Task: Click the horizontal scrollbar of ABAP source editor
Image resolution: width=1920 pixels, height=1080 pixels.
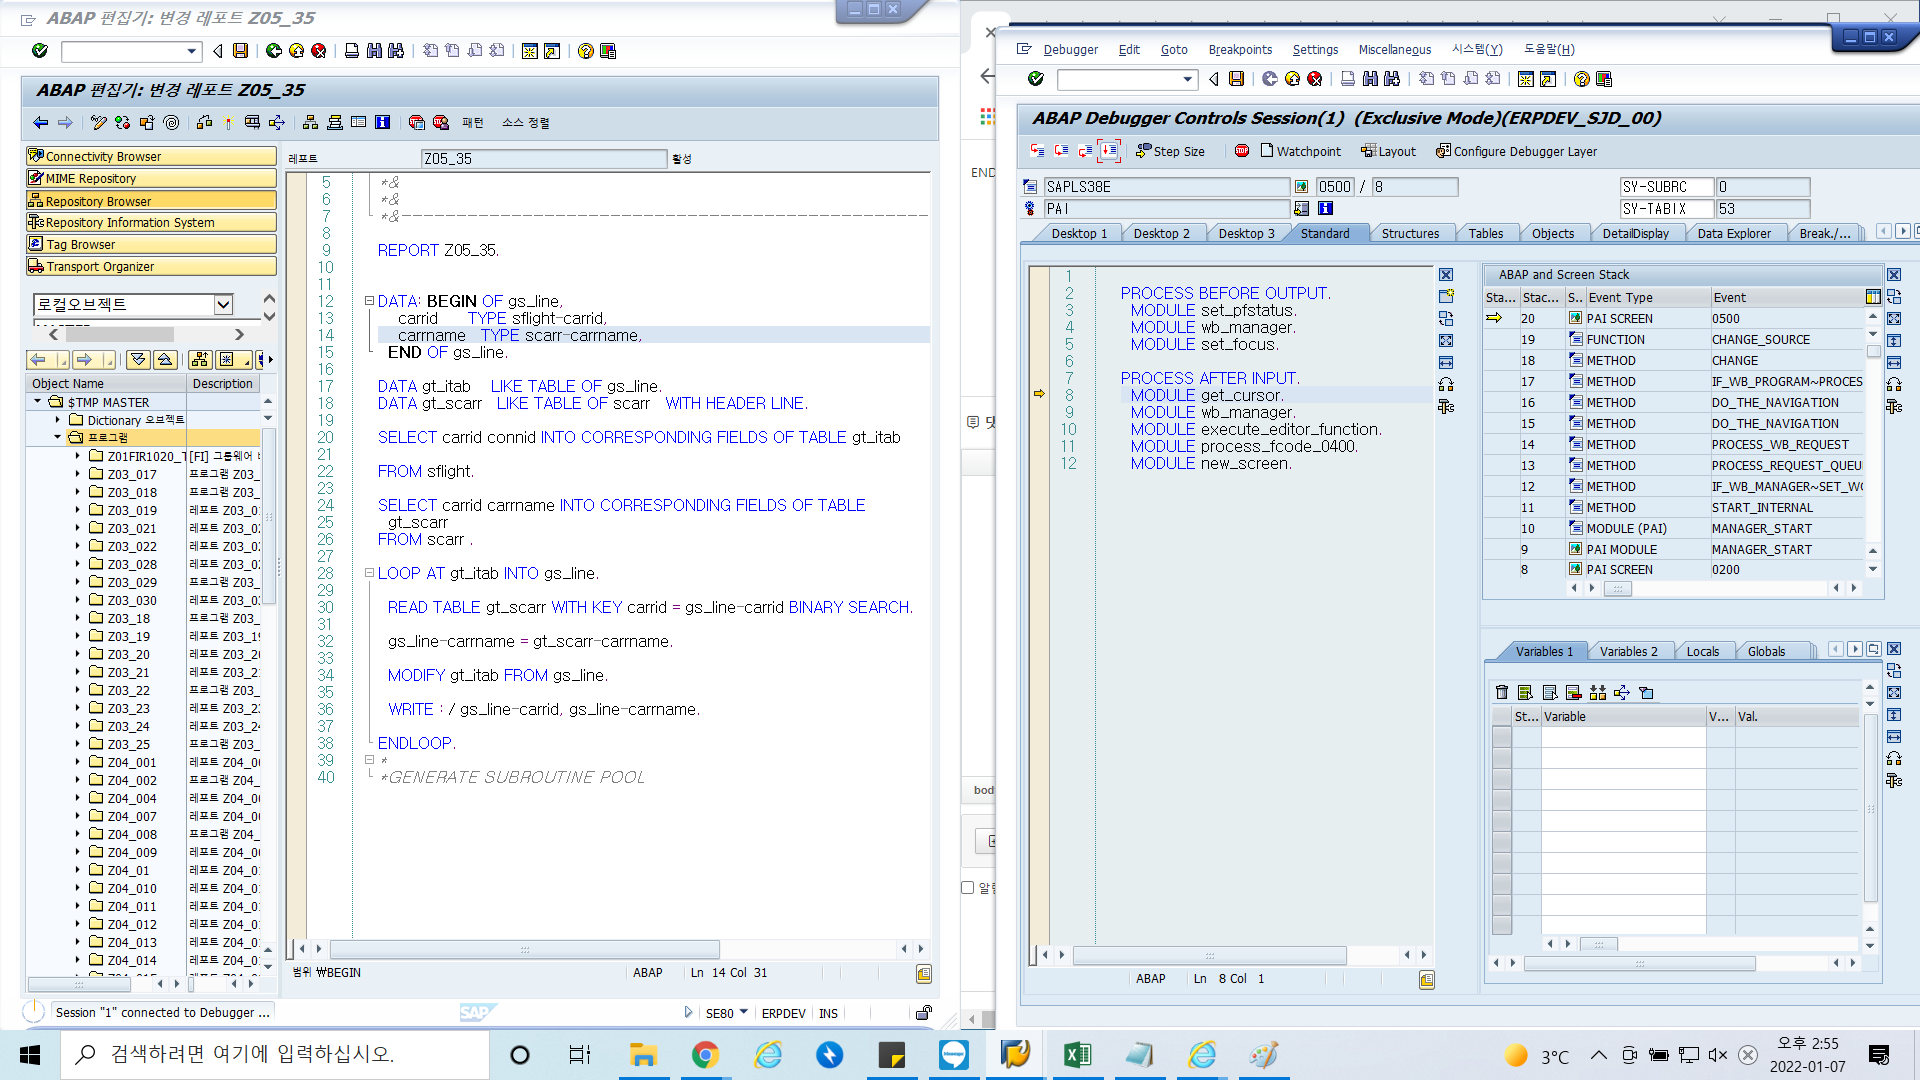Action: point(524,949)
